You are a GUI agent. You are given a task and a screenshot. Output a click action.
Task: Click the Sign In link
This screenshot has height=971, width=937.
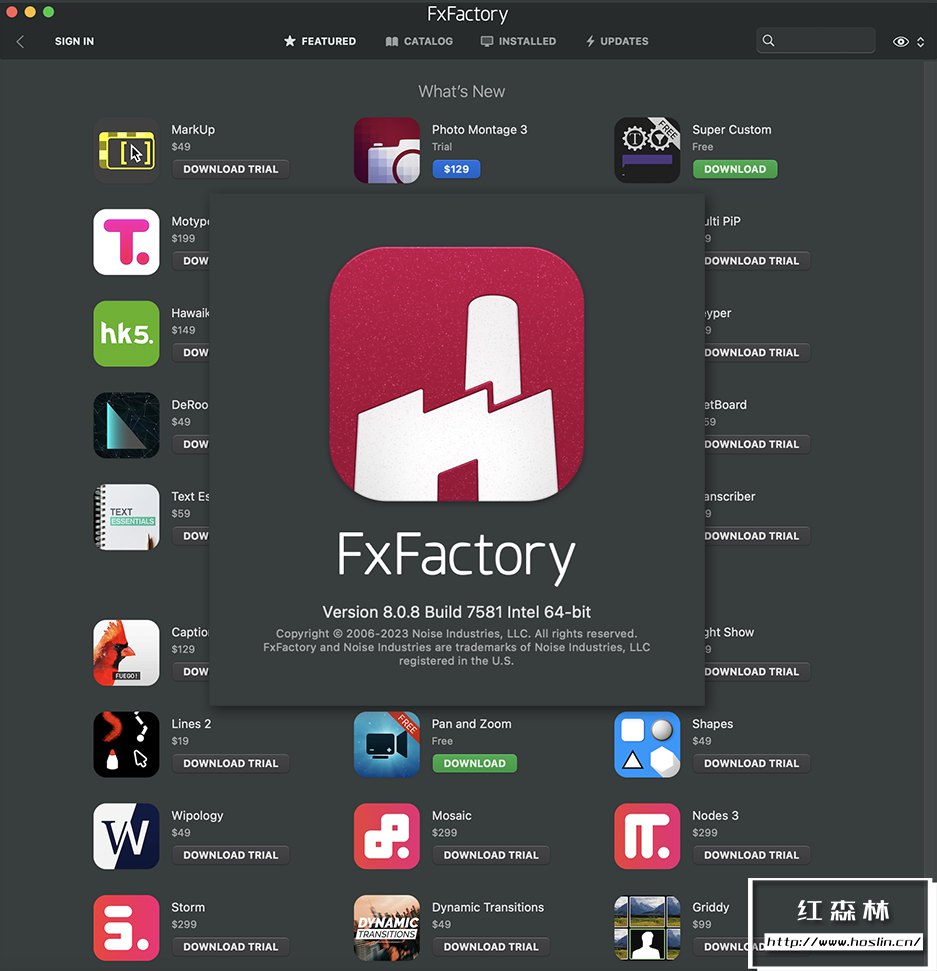(74, 41)
